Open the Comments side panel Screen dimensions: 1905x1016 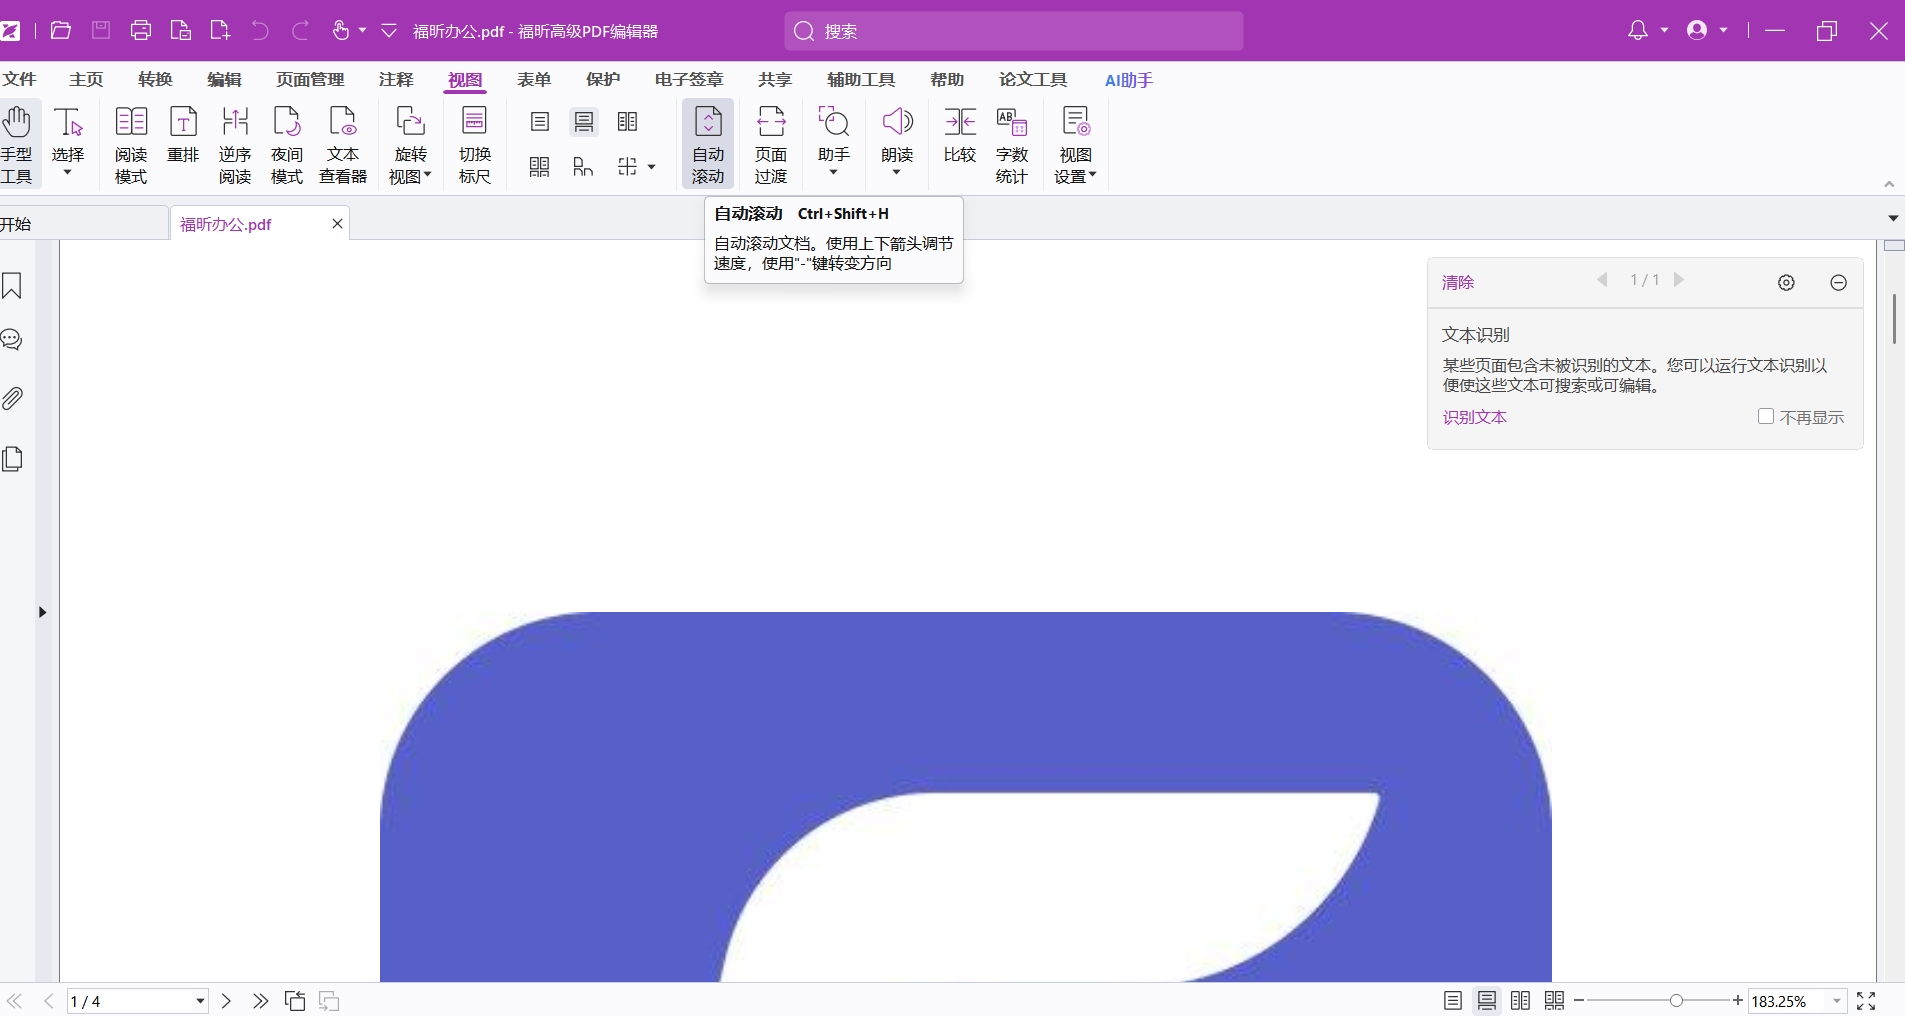(x=12, y=340)
